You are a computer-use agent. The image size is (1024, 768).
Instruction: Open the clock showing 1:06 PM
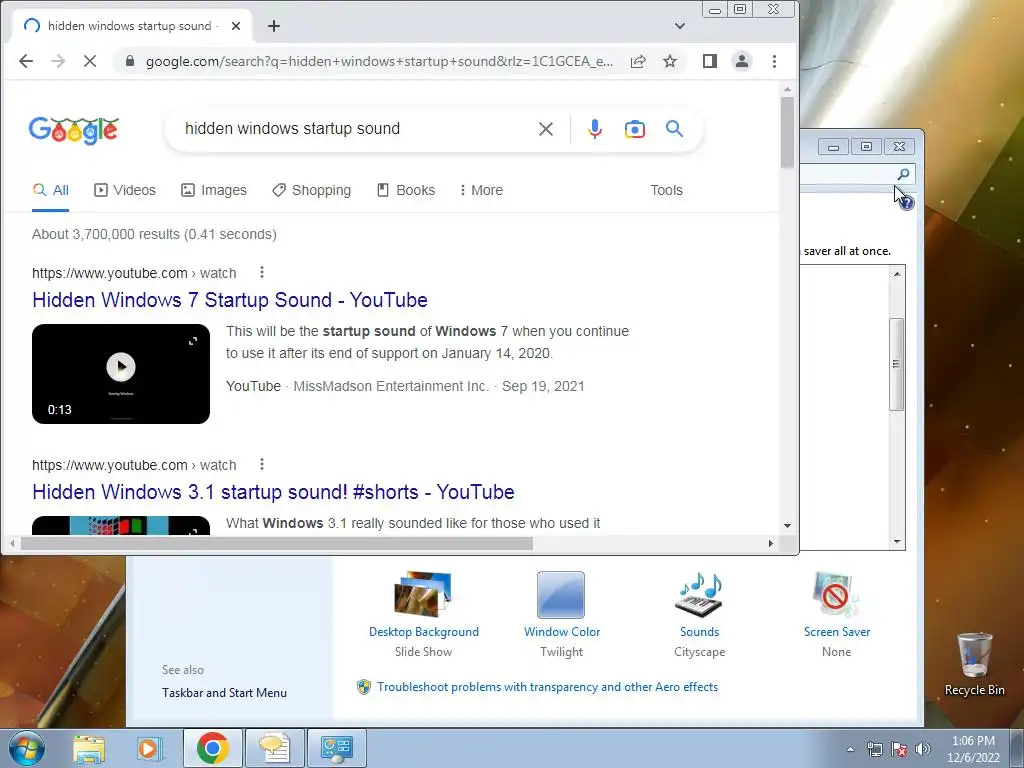coord(974,749)
